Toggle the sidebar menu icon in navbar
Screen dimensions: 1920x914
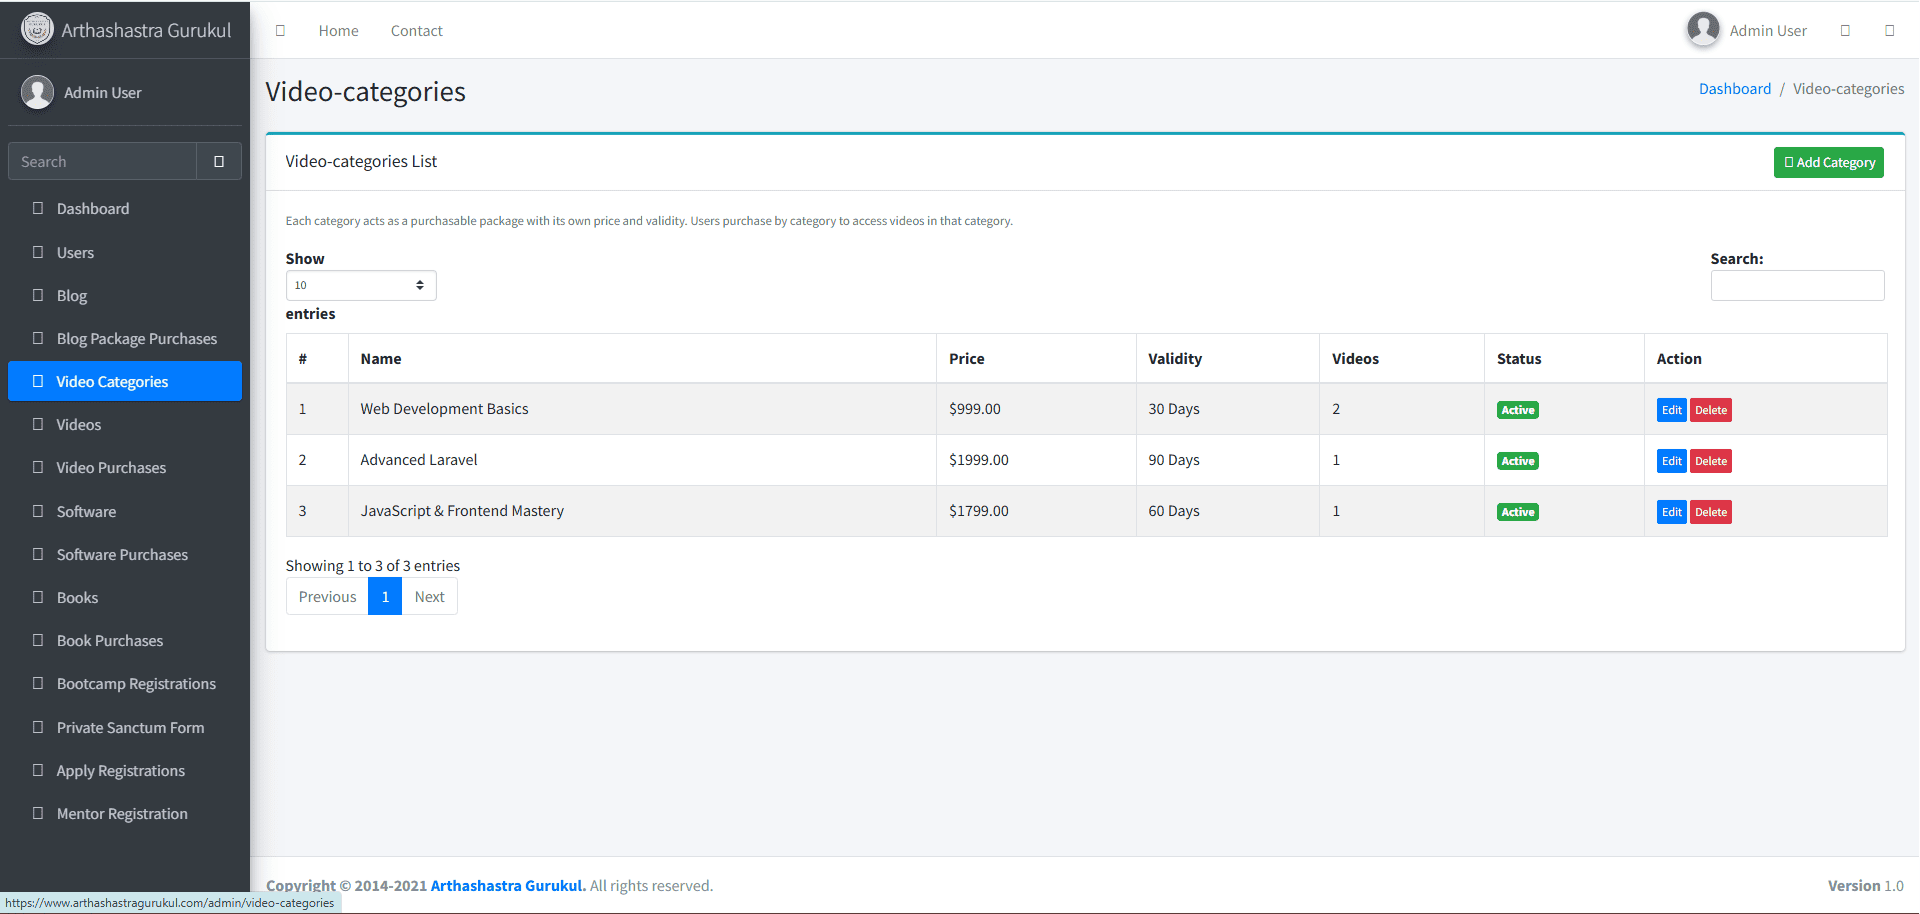point(281,30)
